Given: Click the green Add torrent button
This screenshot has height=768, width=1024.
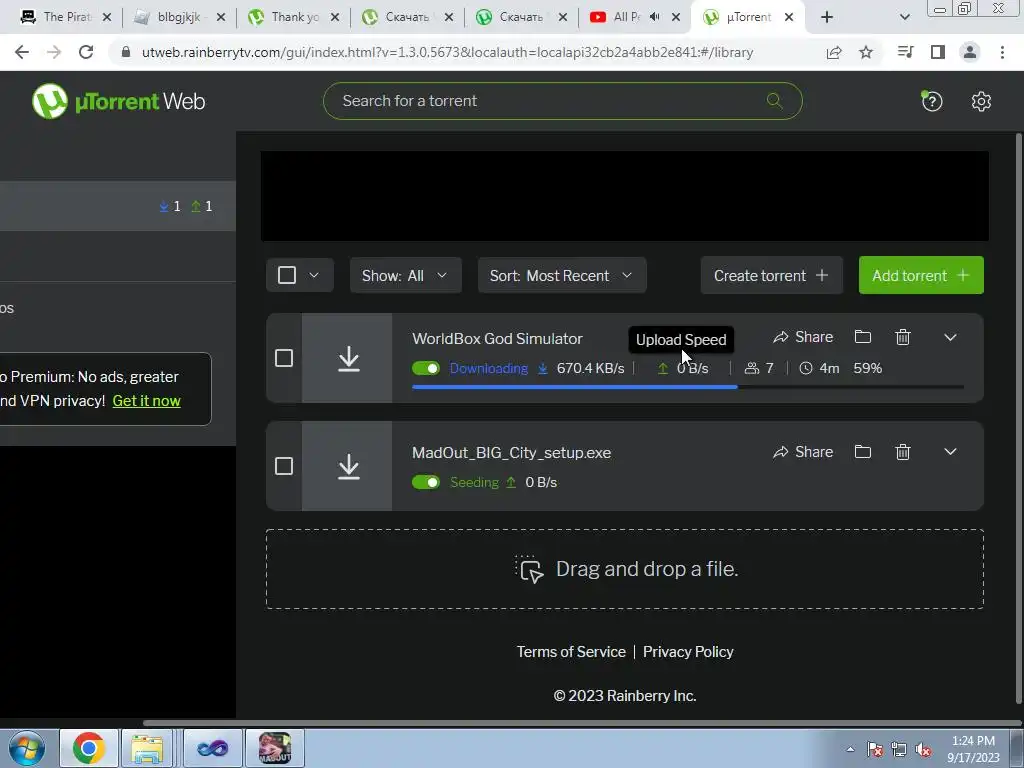Looking at the screenshot, I should 921,275.
